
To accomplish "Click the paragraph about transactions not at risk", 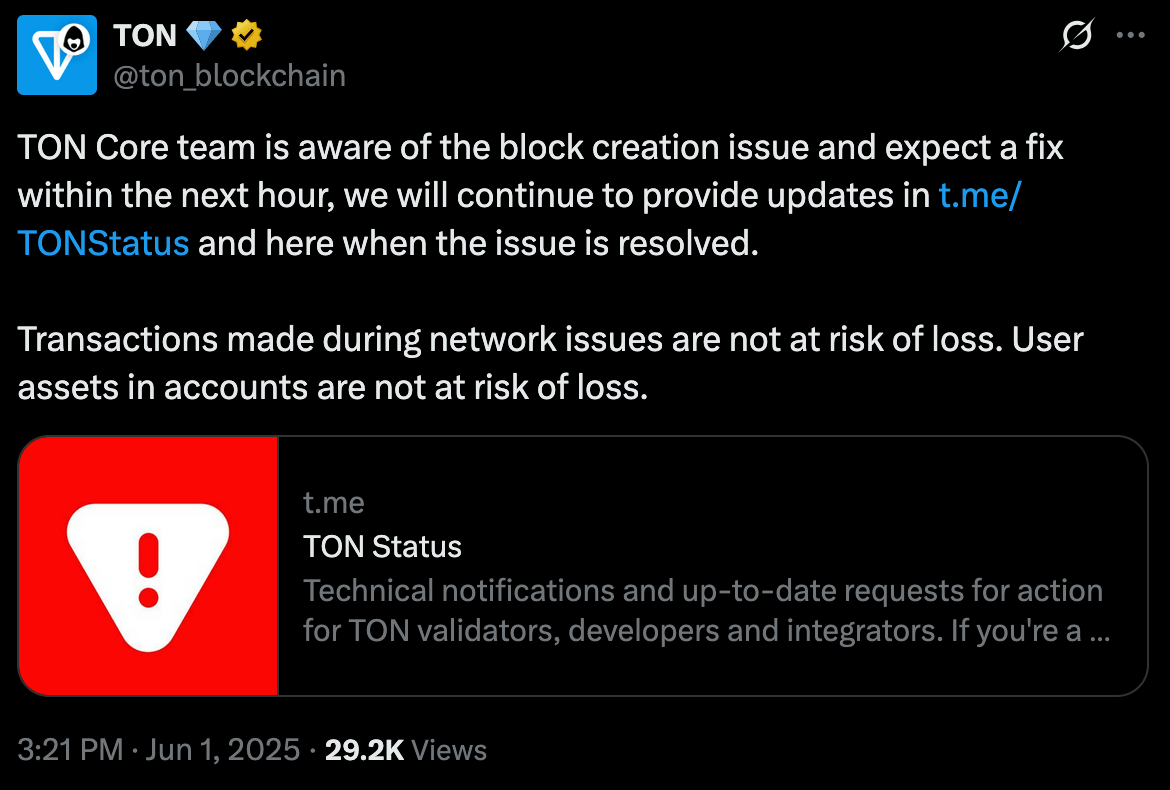I will point(550,363).
